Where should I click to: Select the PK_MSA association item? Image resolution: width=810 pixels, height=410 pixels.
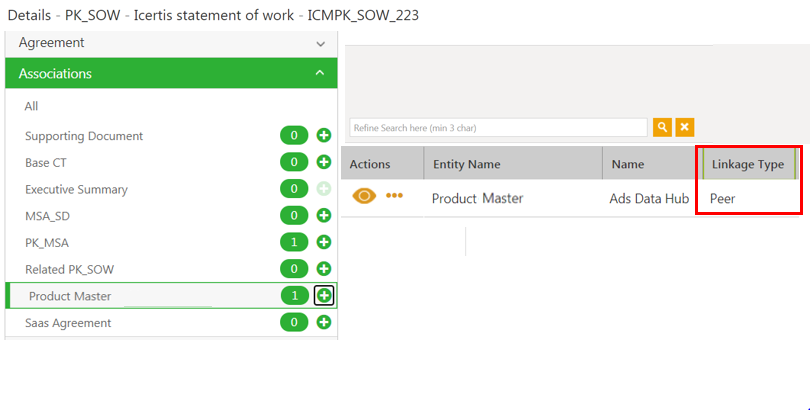point(46,242)
